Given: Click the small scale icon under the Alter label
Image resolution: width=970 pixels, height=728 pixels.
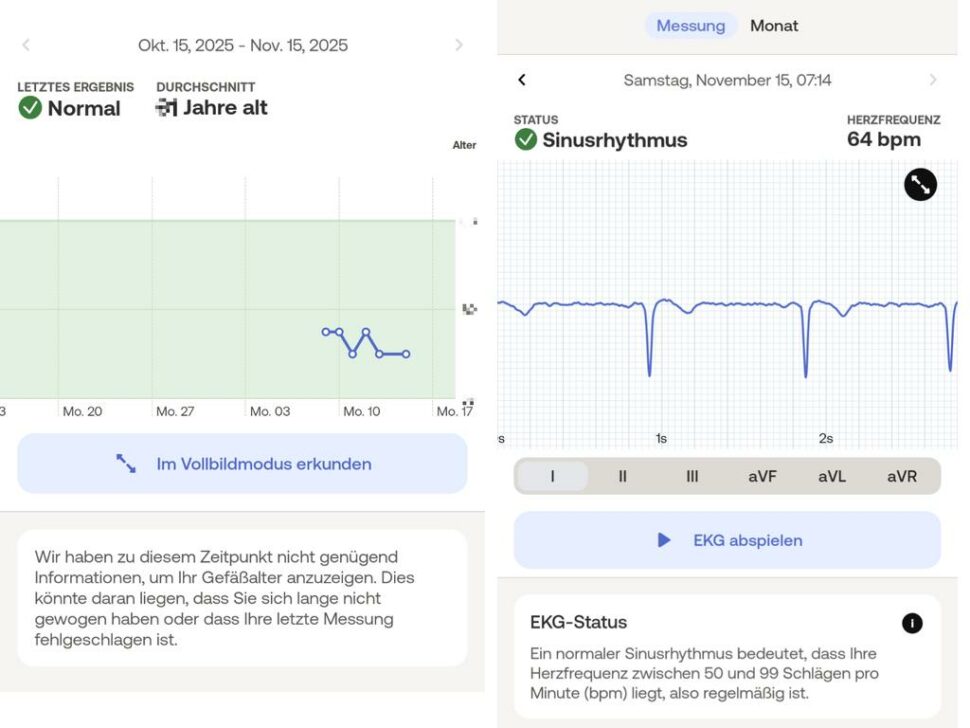Looking at the screenshot, I should [x=473, y=219].
